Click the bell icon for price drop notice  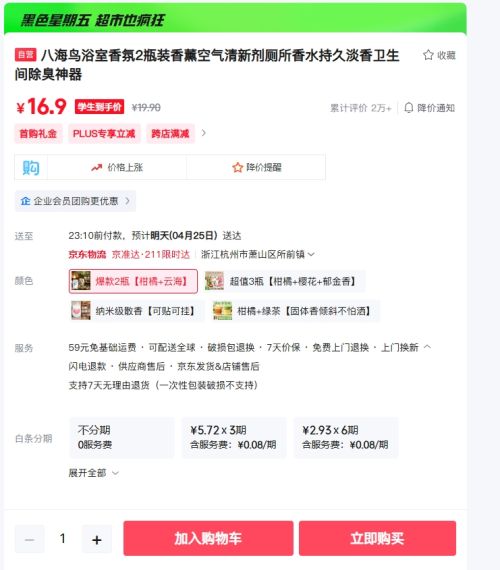click(x=409, y=108)
